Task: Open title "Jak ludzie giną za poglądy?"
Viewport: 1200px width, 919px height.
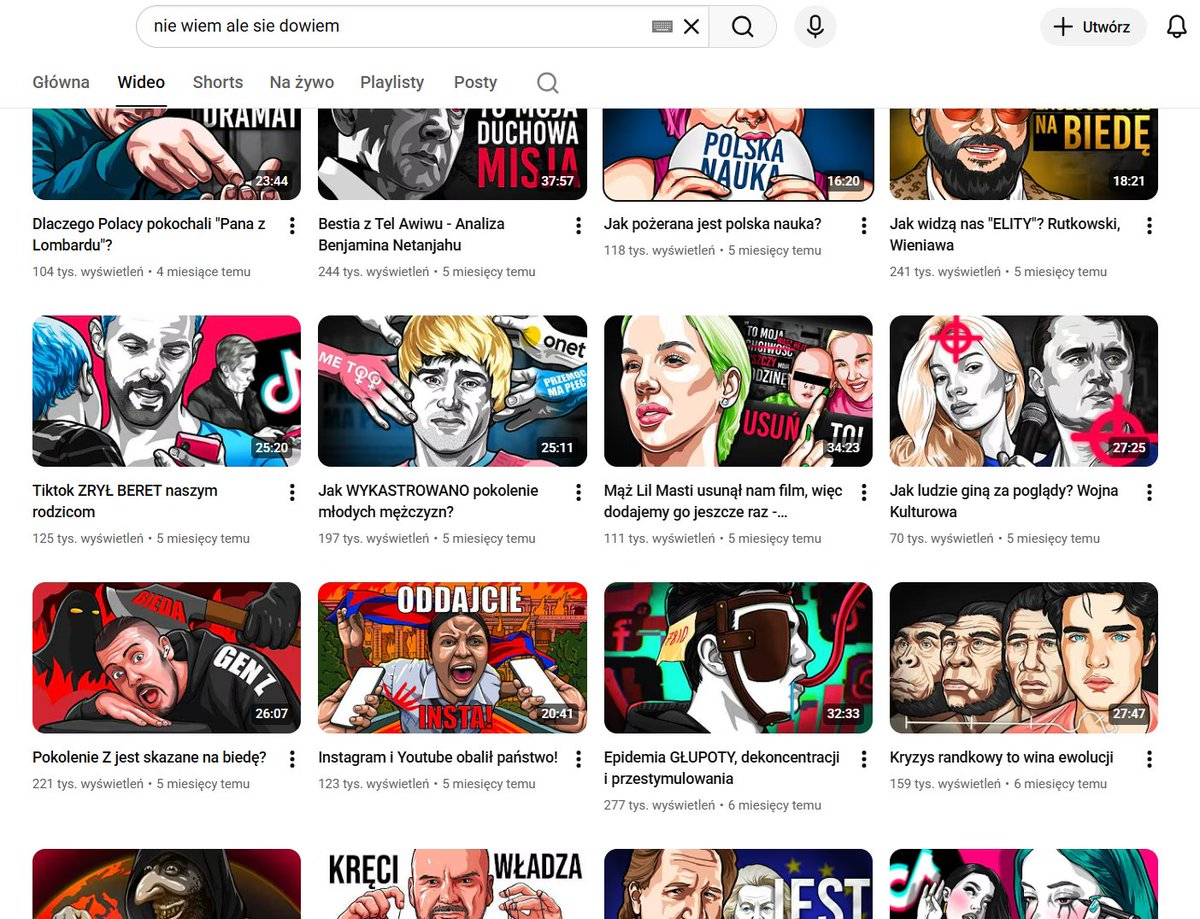Action: (x=1004, y=501)
